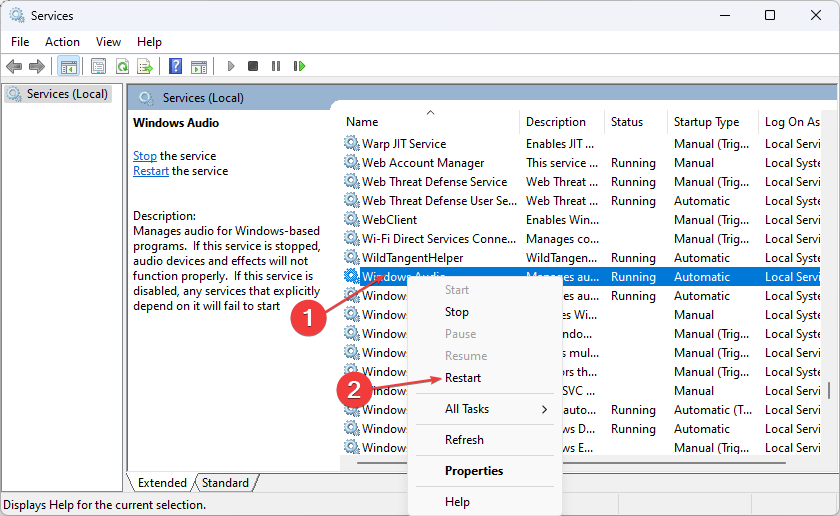Click the Properties toolbar icon
The image size is (840, 516).
98,66
